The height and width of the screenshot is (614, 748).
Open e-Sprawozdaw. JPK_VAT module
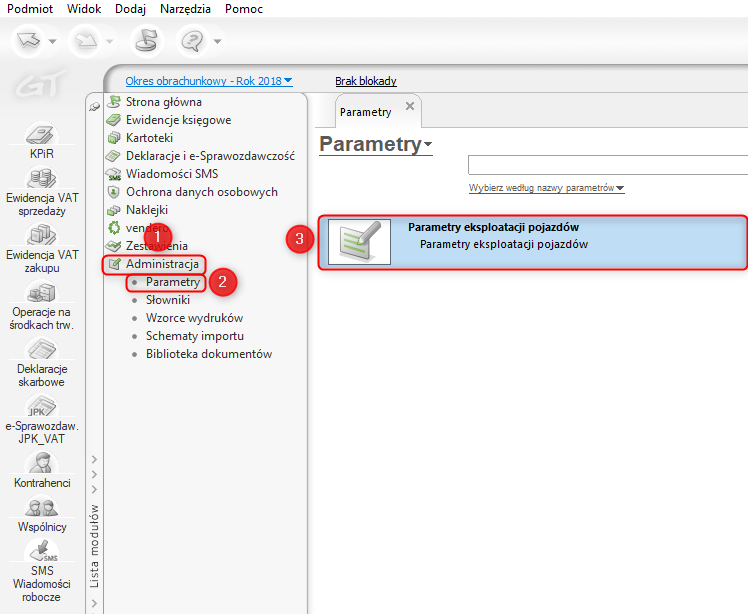(x=42, y=419)
